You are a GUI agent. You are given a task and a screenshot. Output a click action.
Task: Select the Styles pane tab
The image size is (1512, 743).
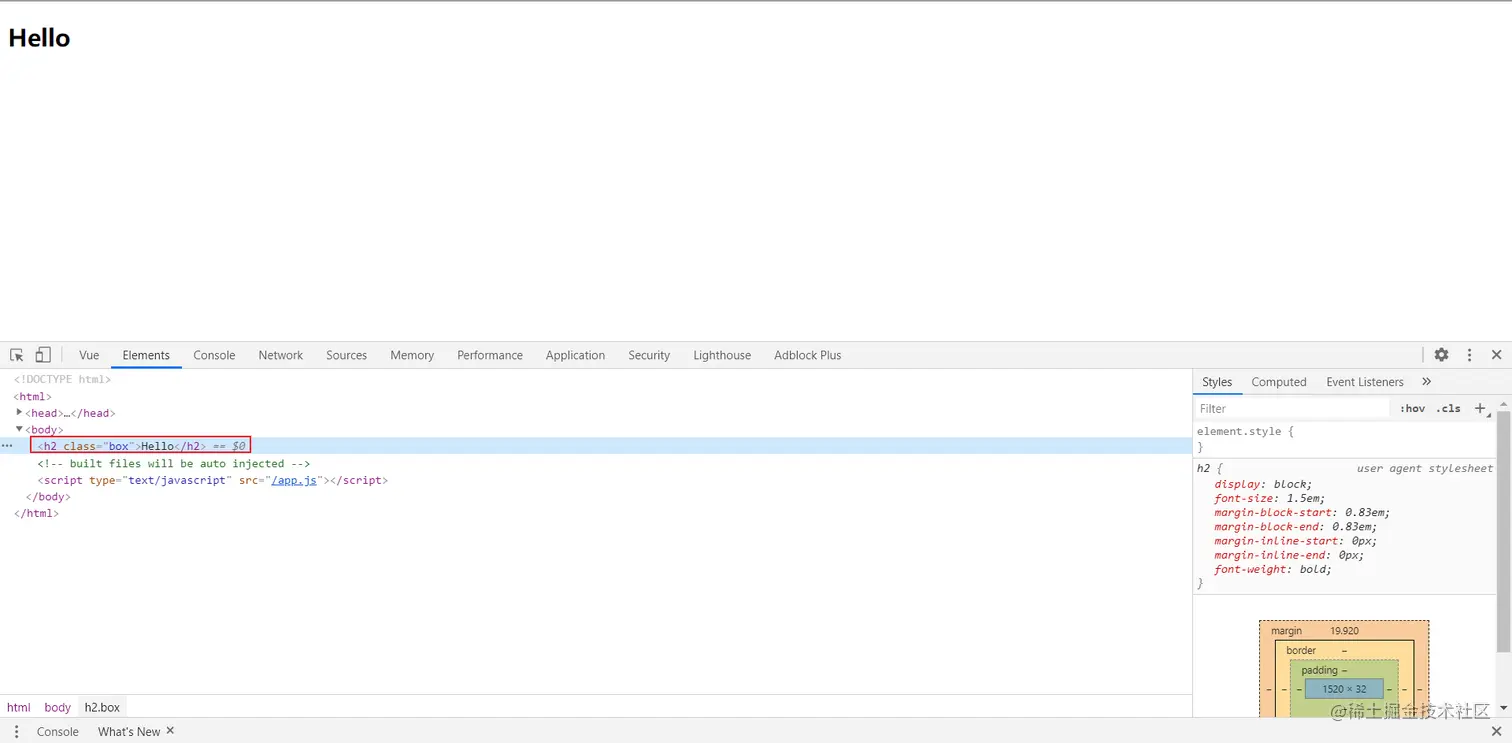coord(1217,382)
